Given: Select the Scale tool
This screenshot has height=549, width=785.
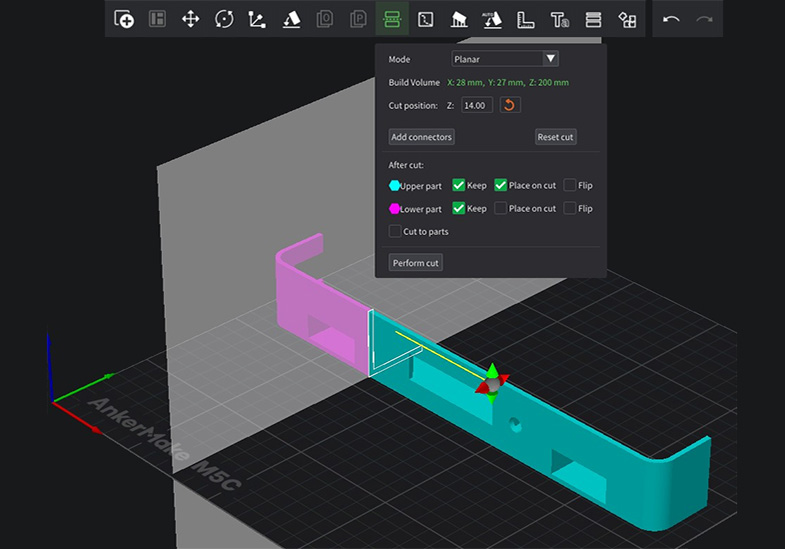Looking at the screenshot, I should click(x=257, y=19).
